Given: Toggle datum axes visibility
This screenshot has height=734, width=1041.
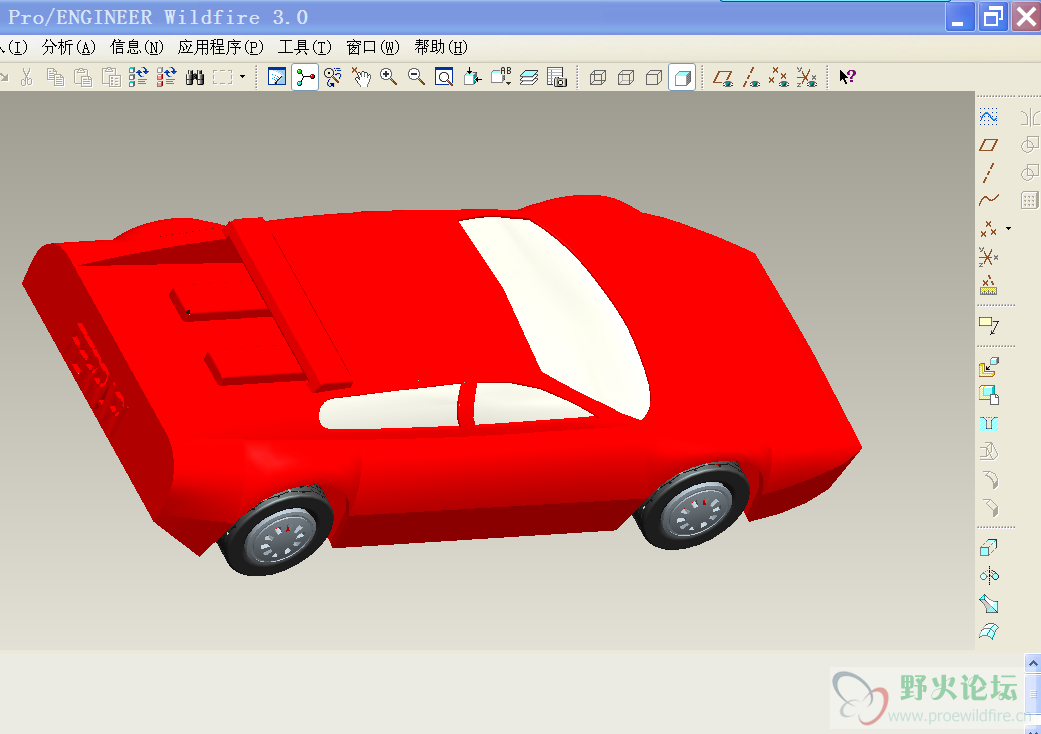Looking at the screenshot, I should coord(751,78).
